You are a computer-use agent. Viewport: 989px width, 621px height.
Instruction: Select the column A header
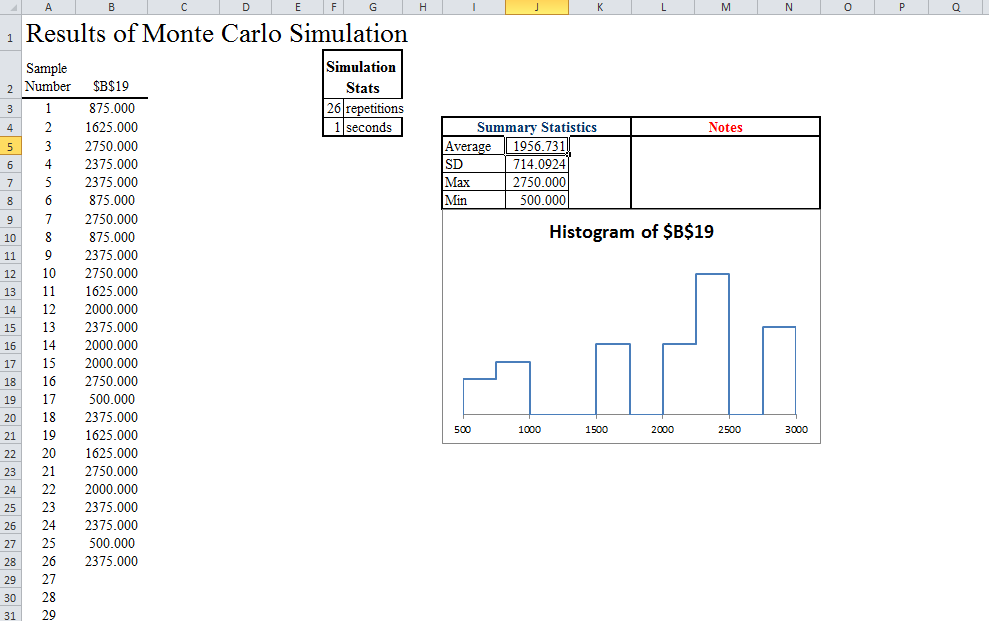tap(49, 7)
